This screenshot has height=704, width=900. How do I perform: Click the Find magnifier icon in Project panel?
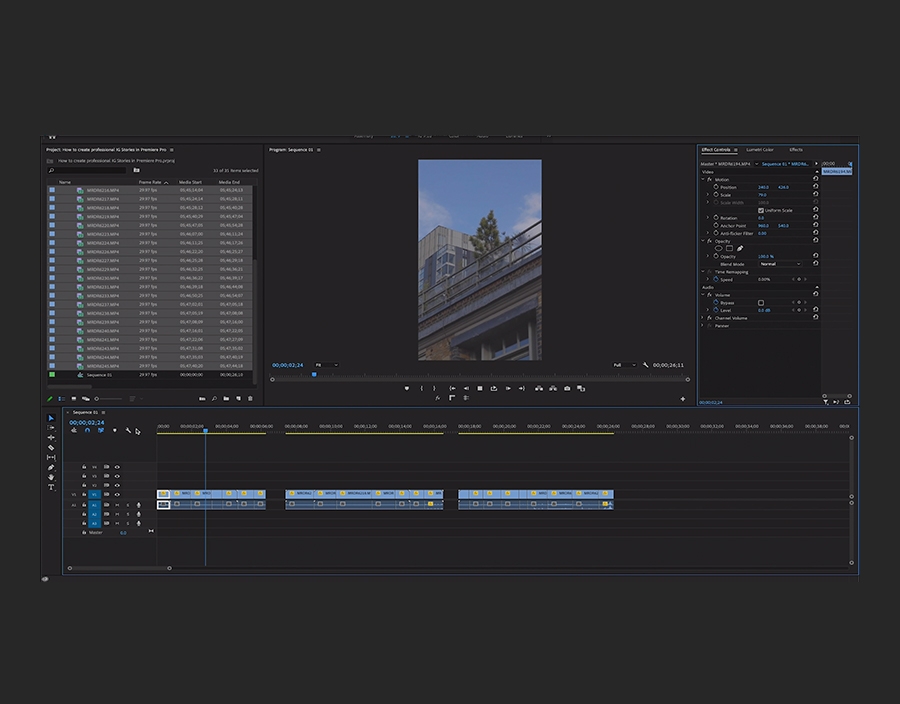[x=214, y=398]
